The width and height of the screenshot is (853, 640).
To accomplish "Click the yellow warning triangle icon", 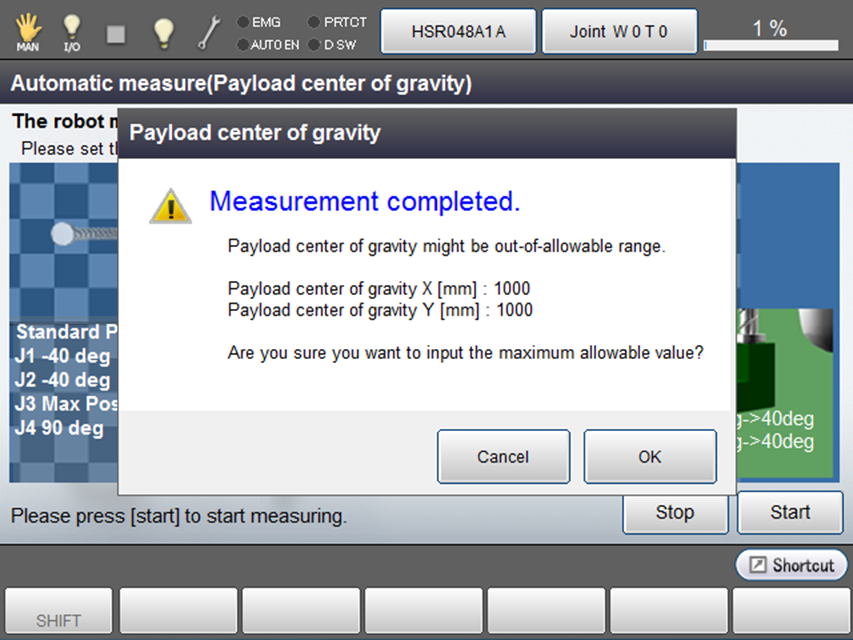I will coord(170,205).
